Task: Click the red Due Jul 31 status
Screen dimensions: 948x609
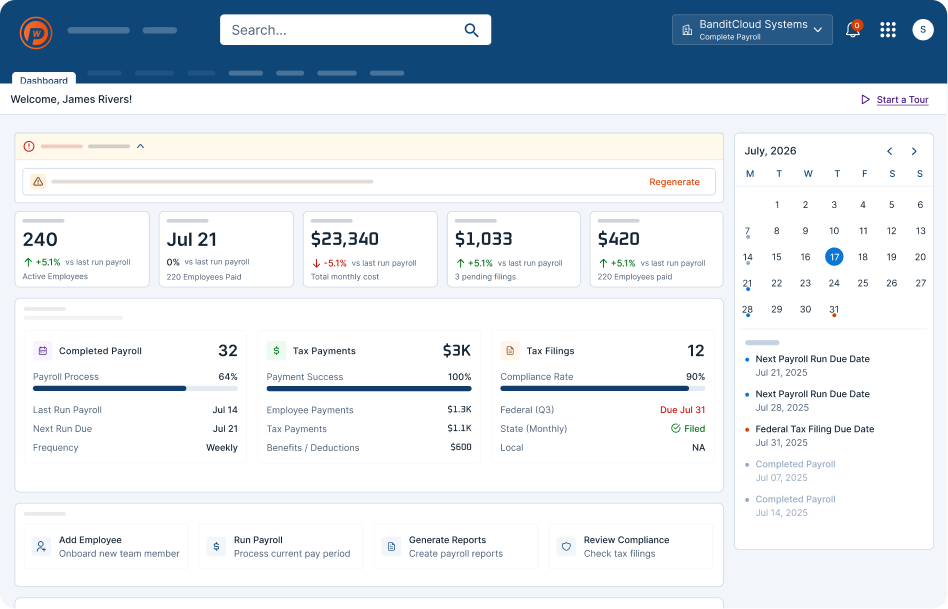Action: (x=682, y=410)
